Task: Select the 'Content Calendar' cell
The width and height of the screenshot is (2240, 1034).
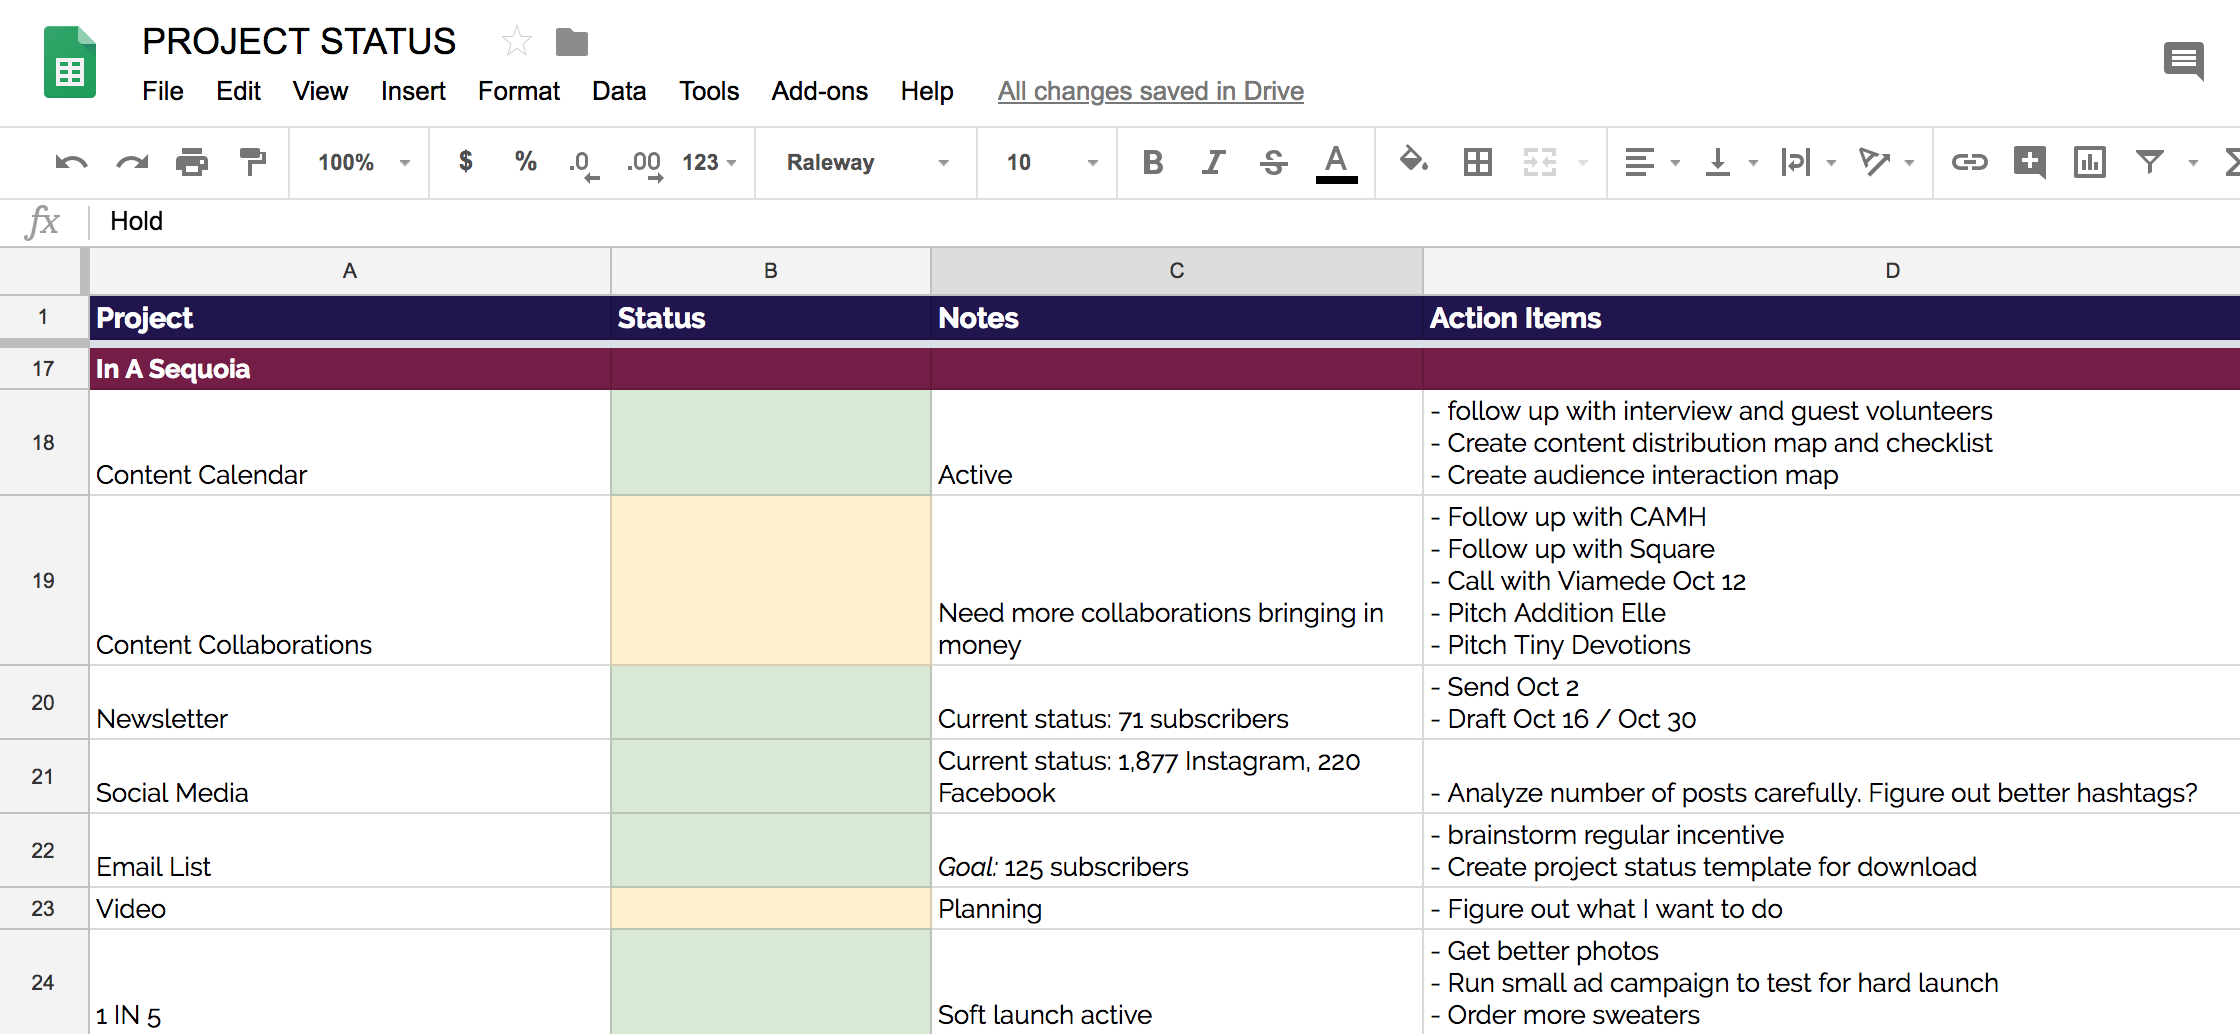Action: click(350, 443)
